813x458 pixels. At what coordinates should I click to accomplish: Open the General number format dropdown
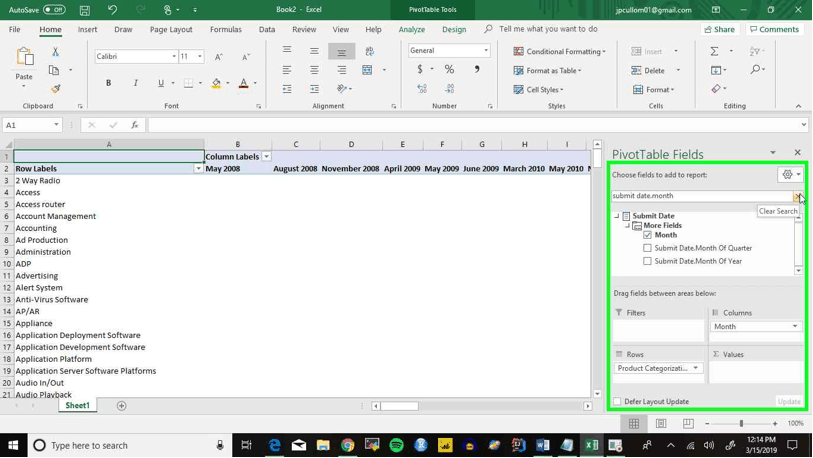pos(486,51)
